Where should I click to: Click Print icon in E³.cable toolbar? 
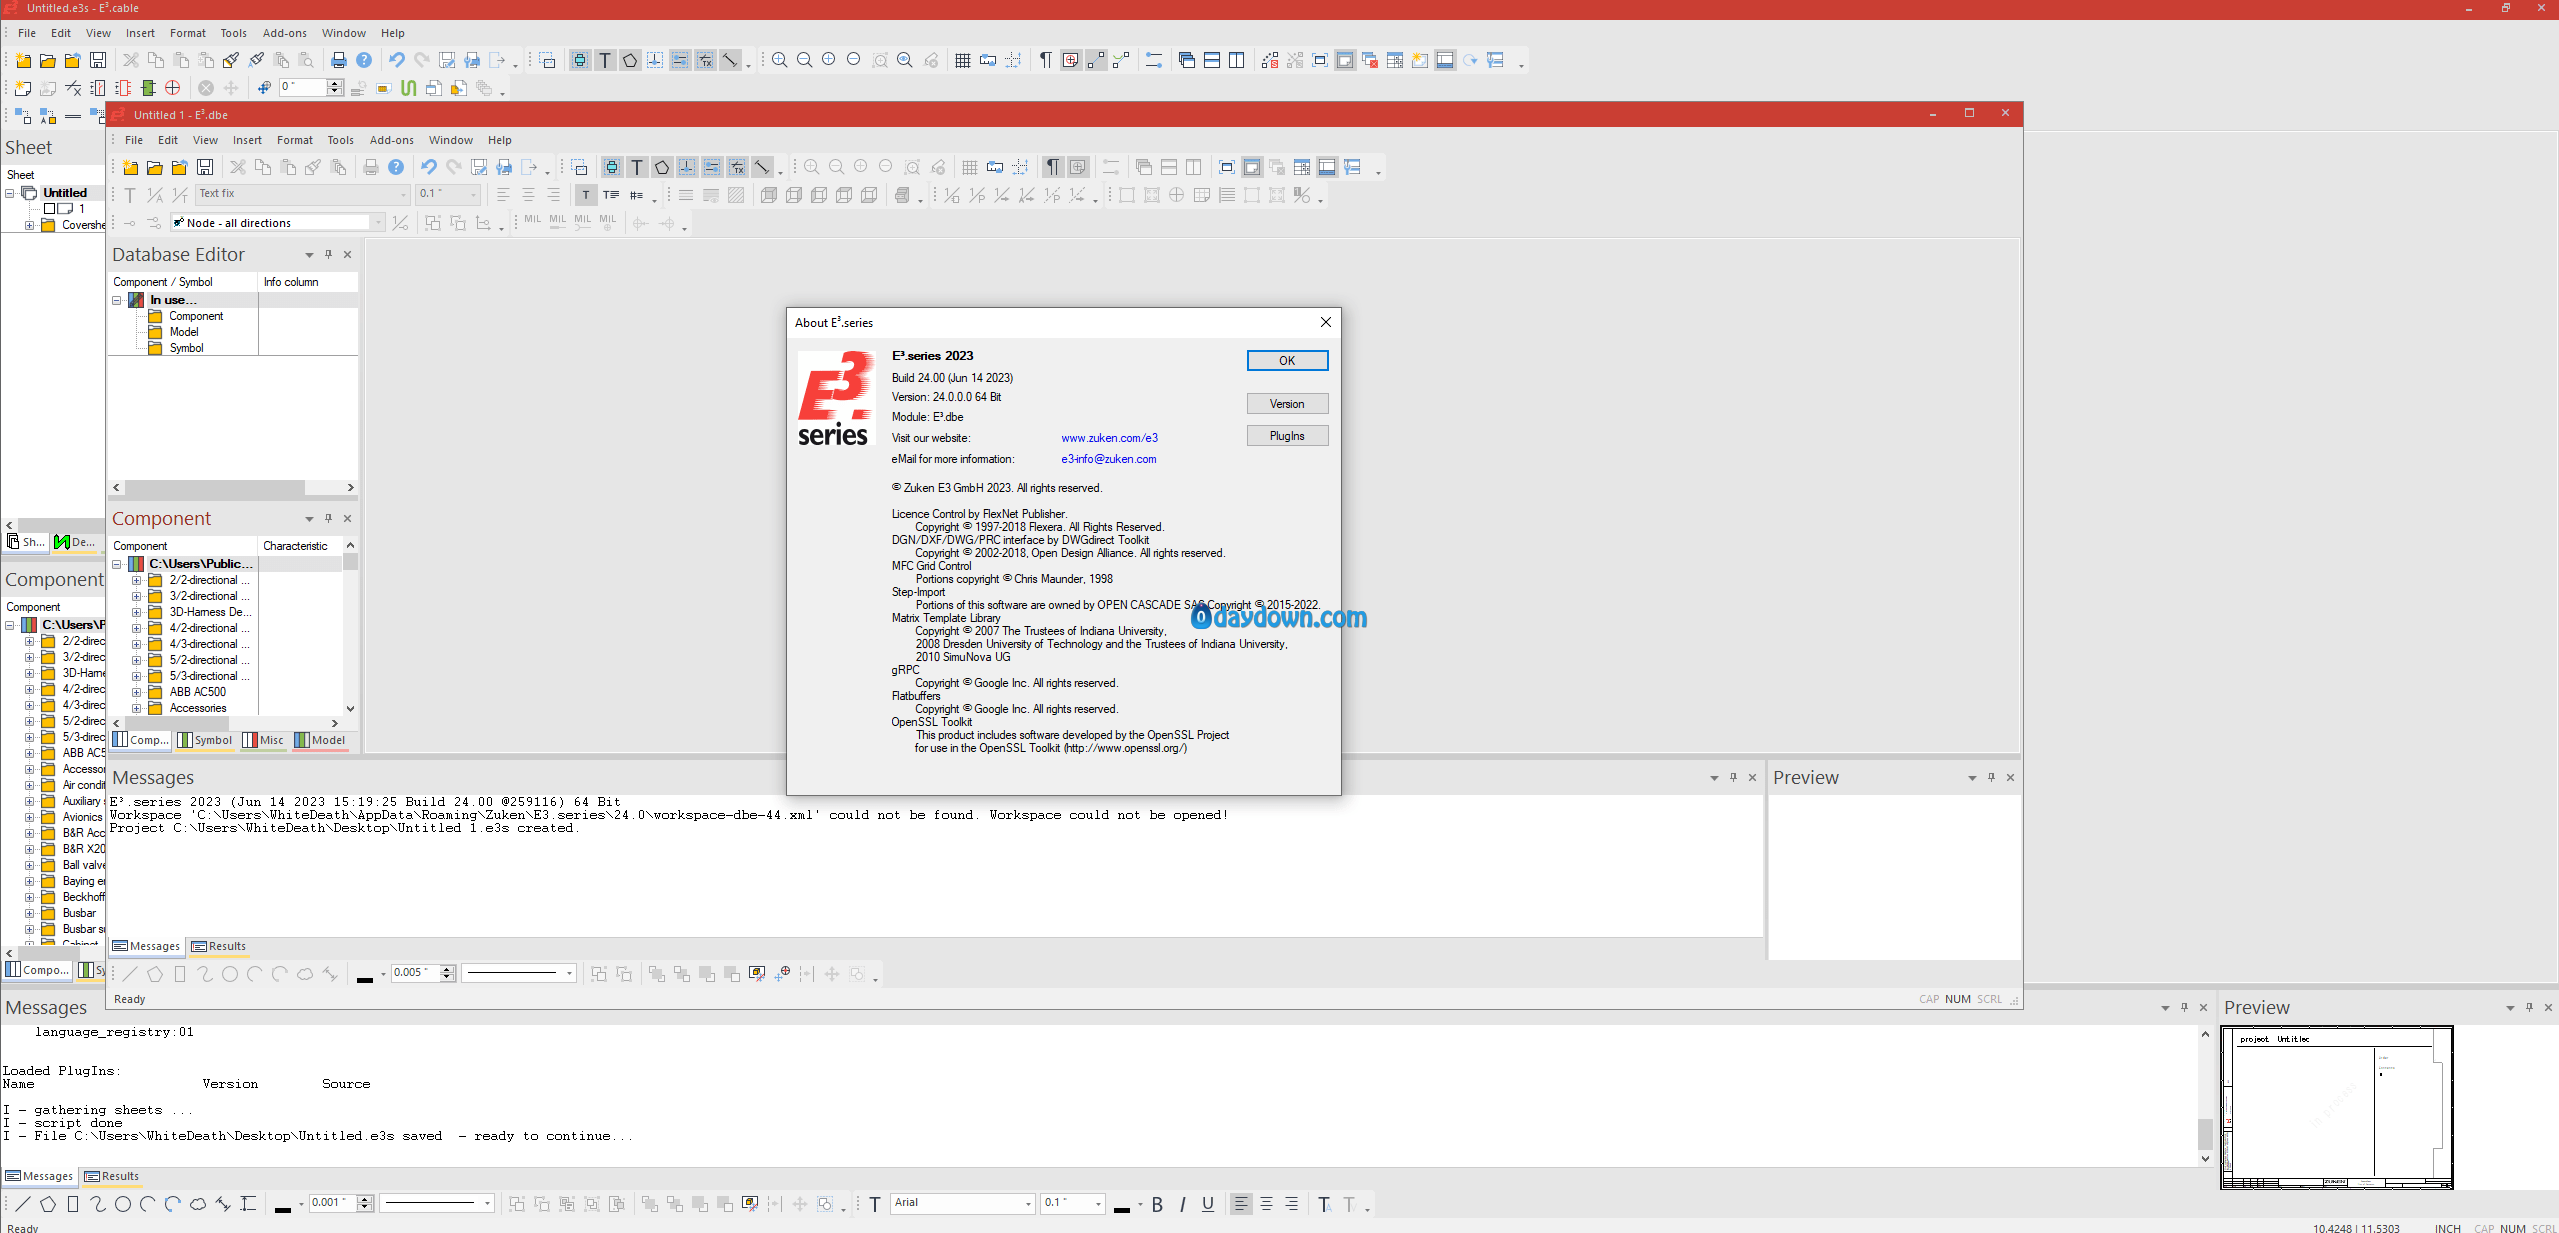coord(339,61)
